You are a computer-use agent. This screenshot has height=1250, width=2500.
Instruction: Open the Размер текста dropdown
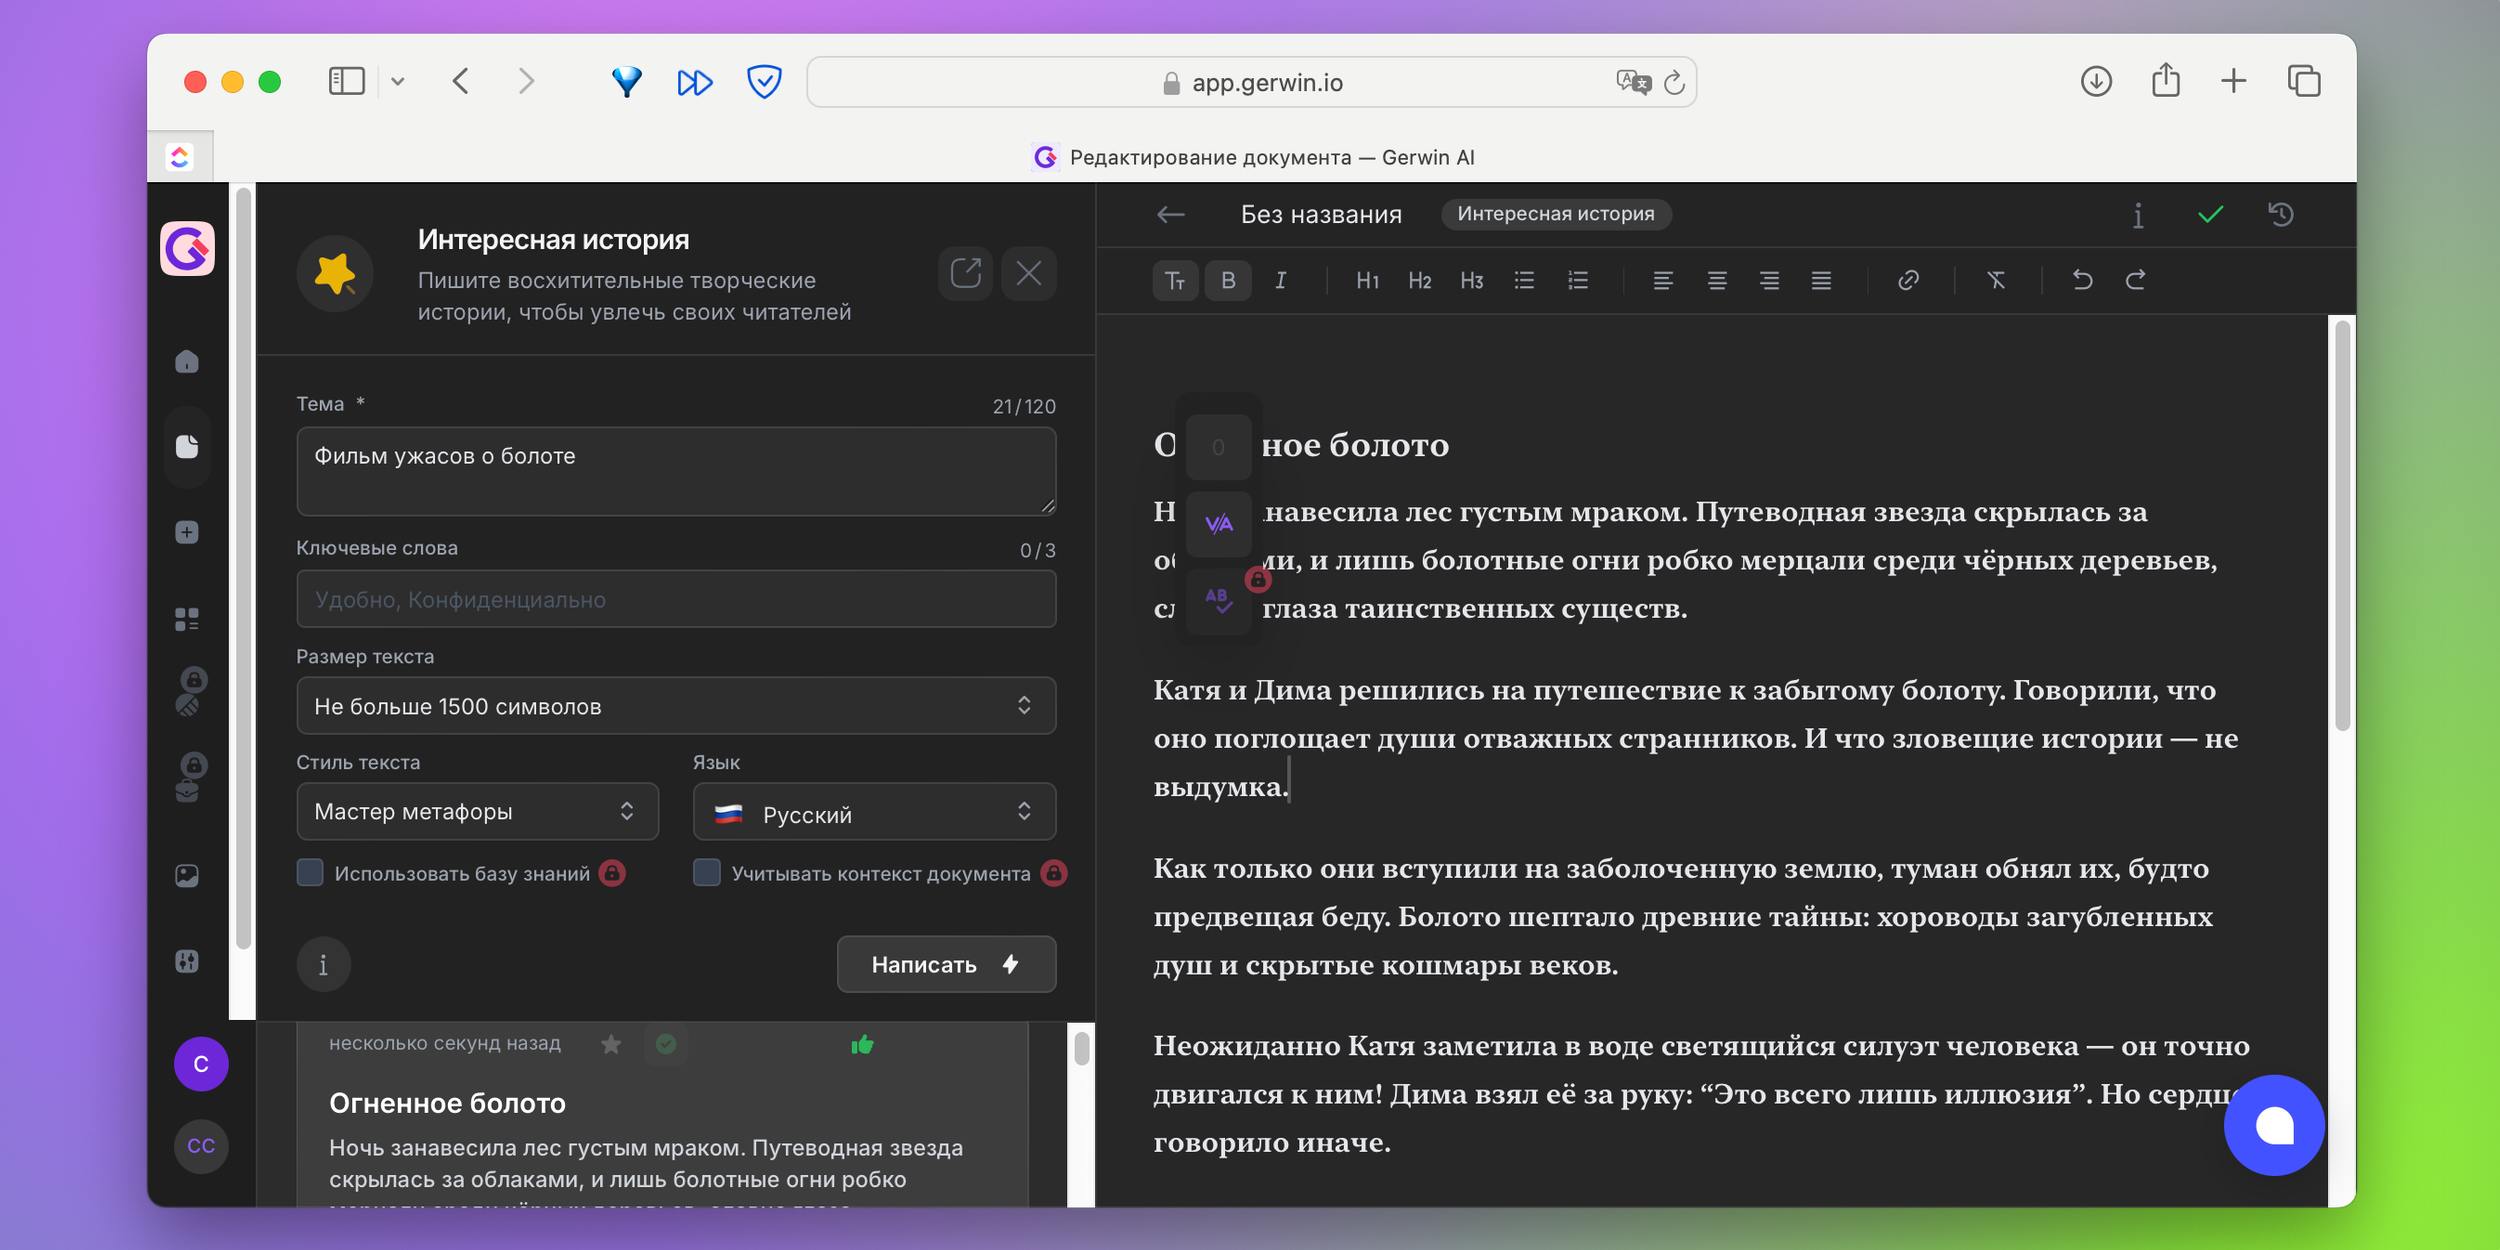point(676,706)
